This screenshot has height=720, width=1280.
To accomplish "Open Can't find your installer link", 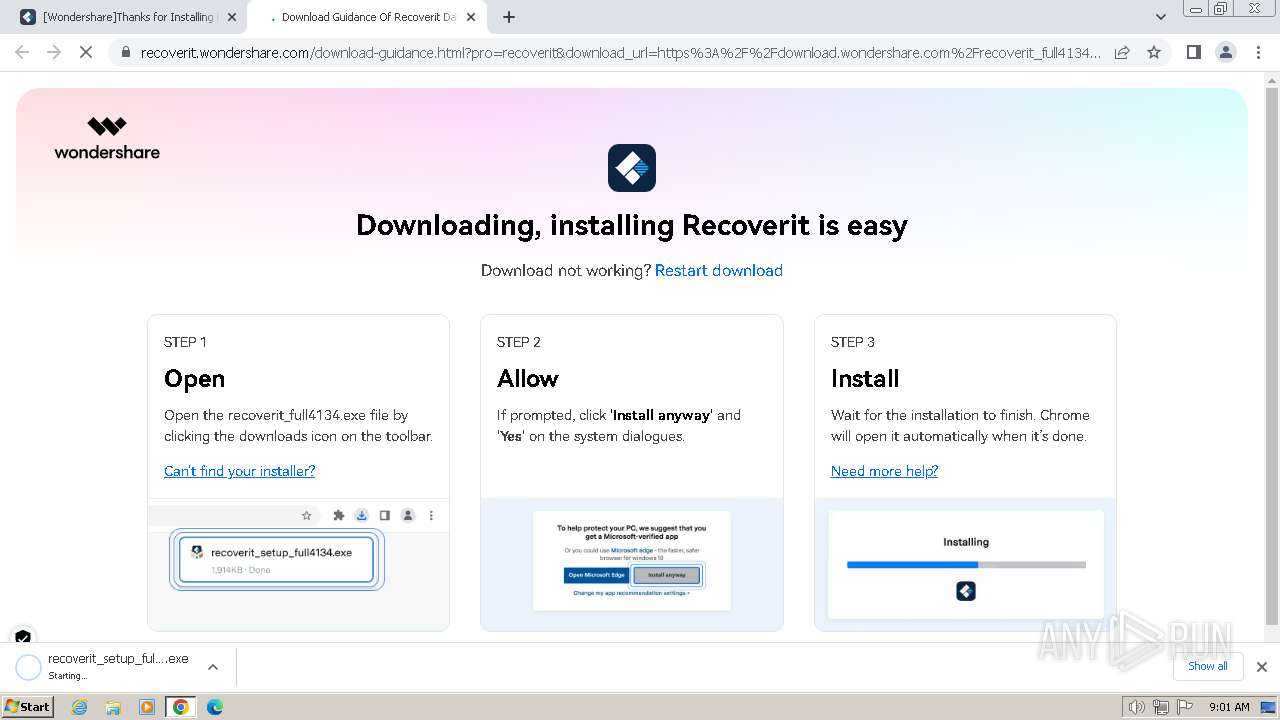I will coord(239,471).
